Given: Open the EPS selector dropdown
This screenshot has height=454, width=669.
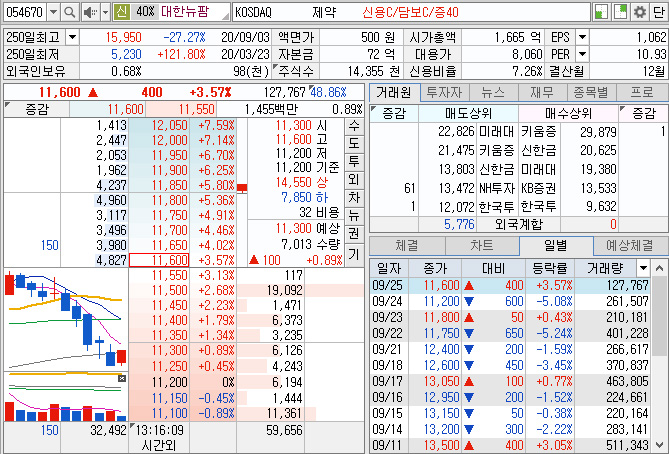Looking at the screenshot, I should (582, 38).
